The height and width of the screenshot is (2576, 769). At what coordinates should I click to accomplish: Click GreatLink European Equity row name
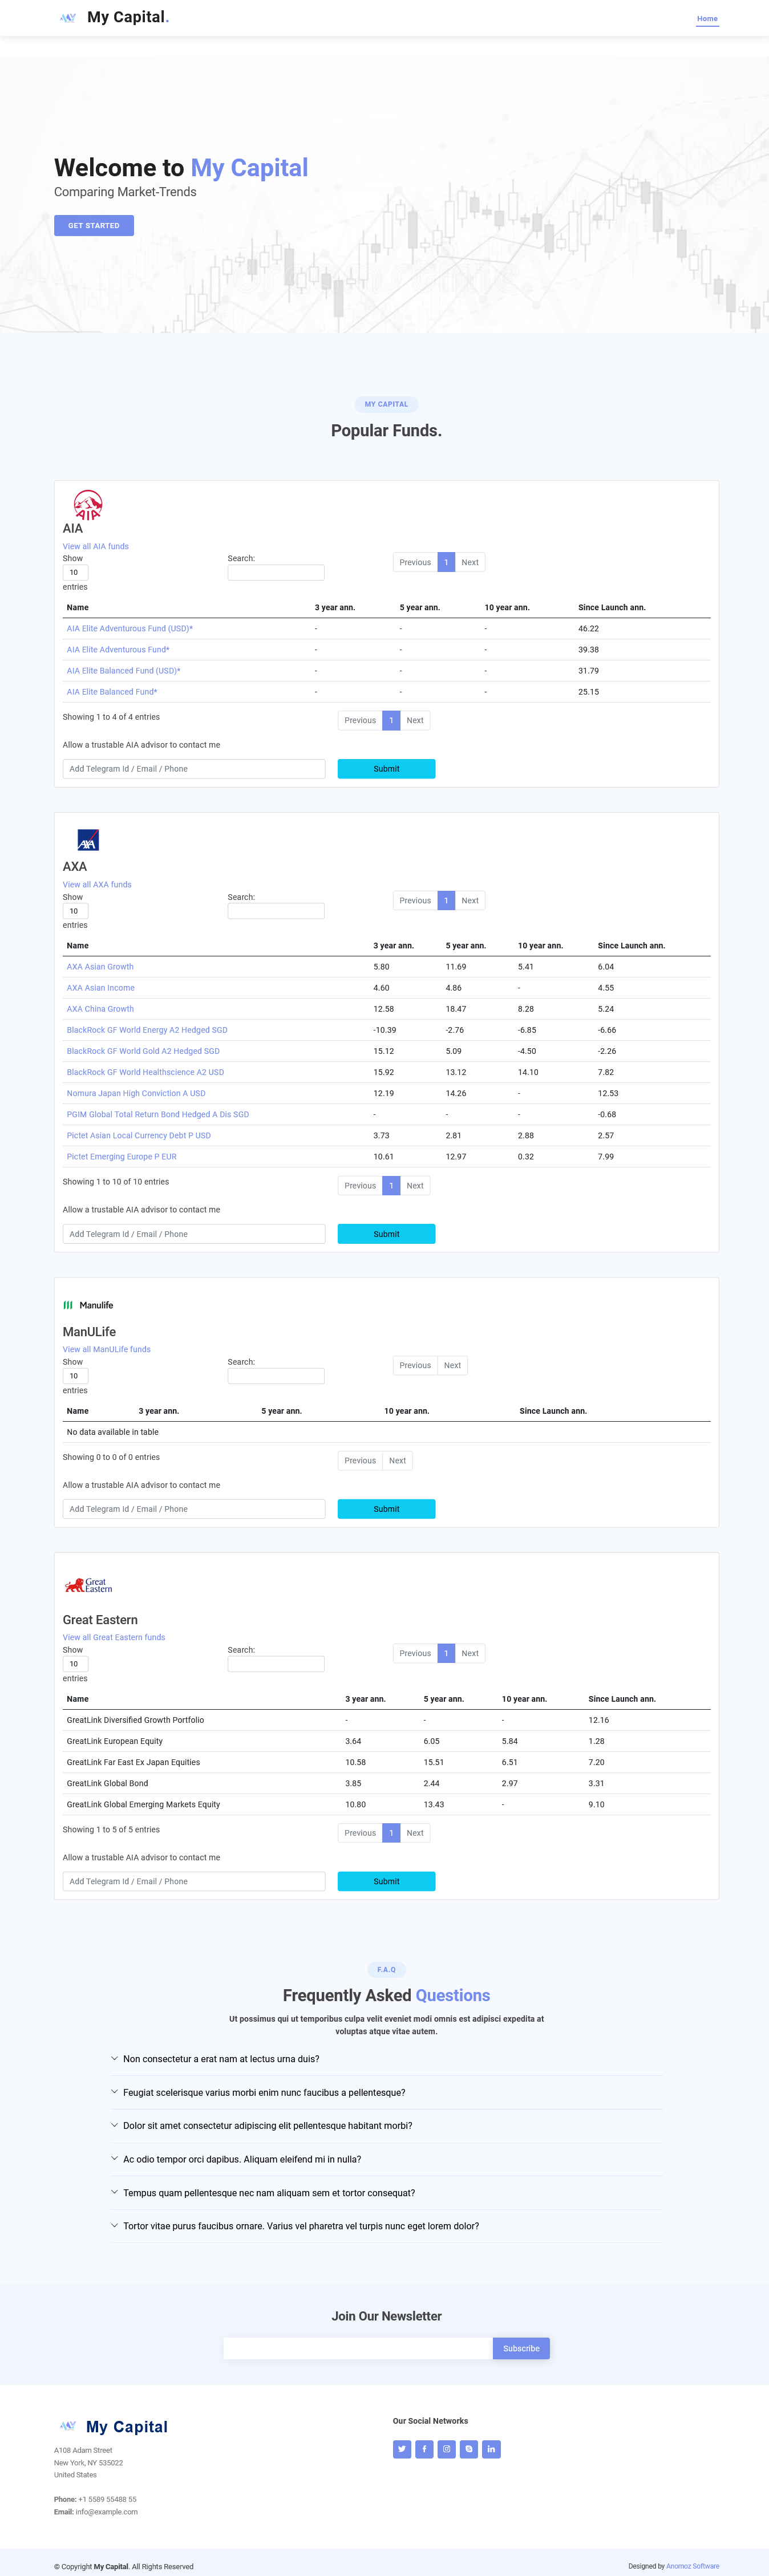point(115,1741)
